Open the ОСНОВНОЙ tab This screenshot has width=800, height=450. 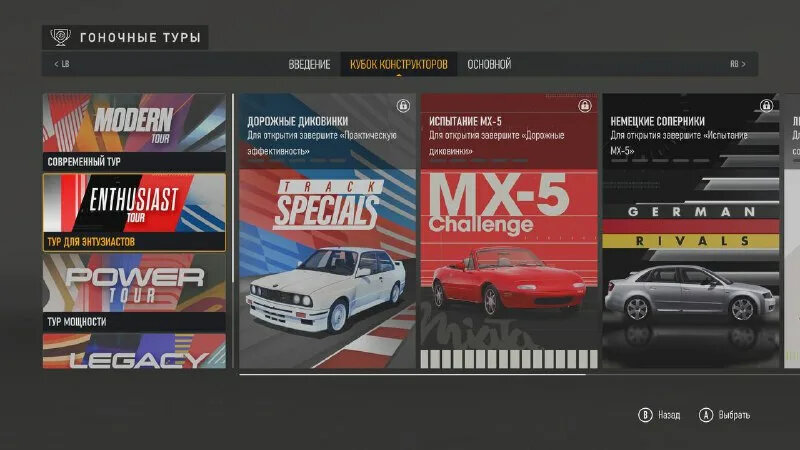tap(489, 64)
